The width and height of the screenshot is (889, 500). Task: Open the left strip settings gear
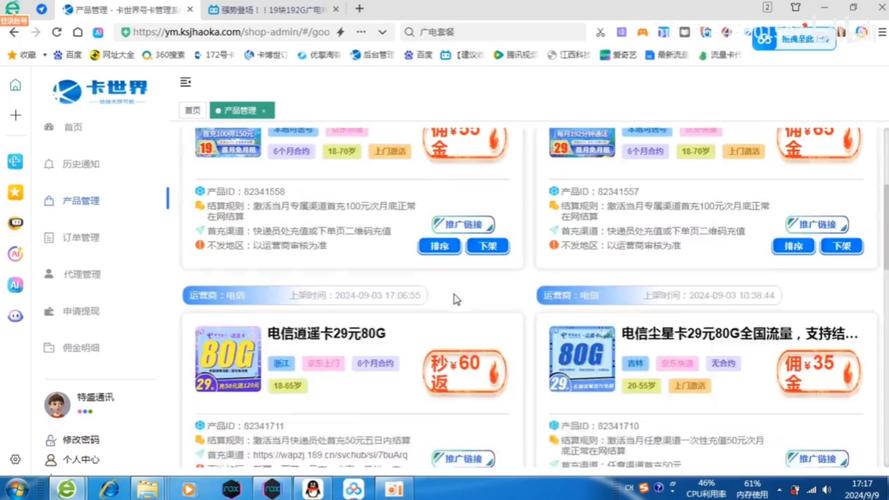pos(15,459)
